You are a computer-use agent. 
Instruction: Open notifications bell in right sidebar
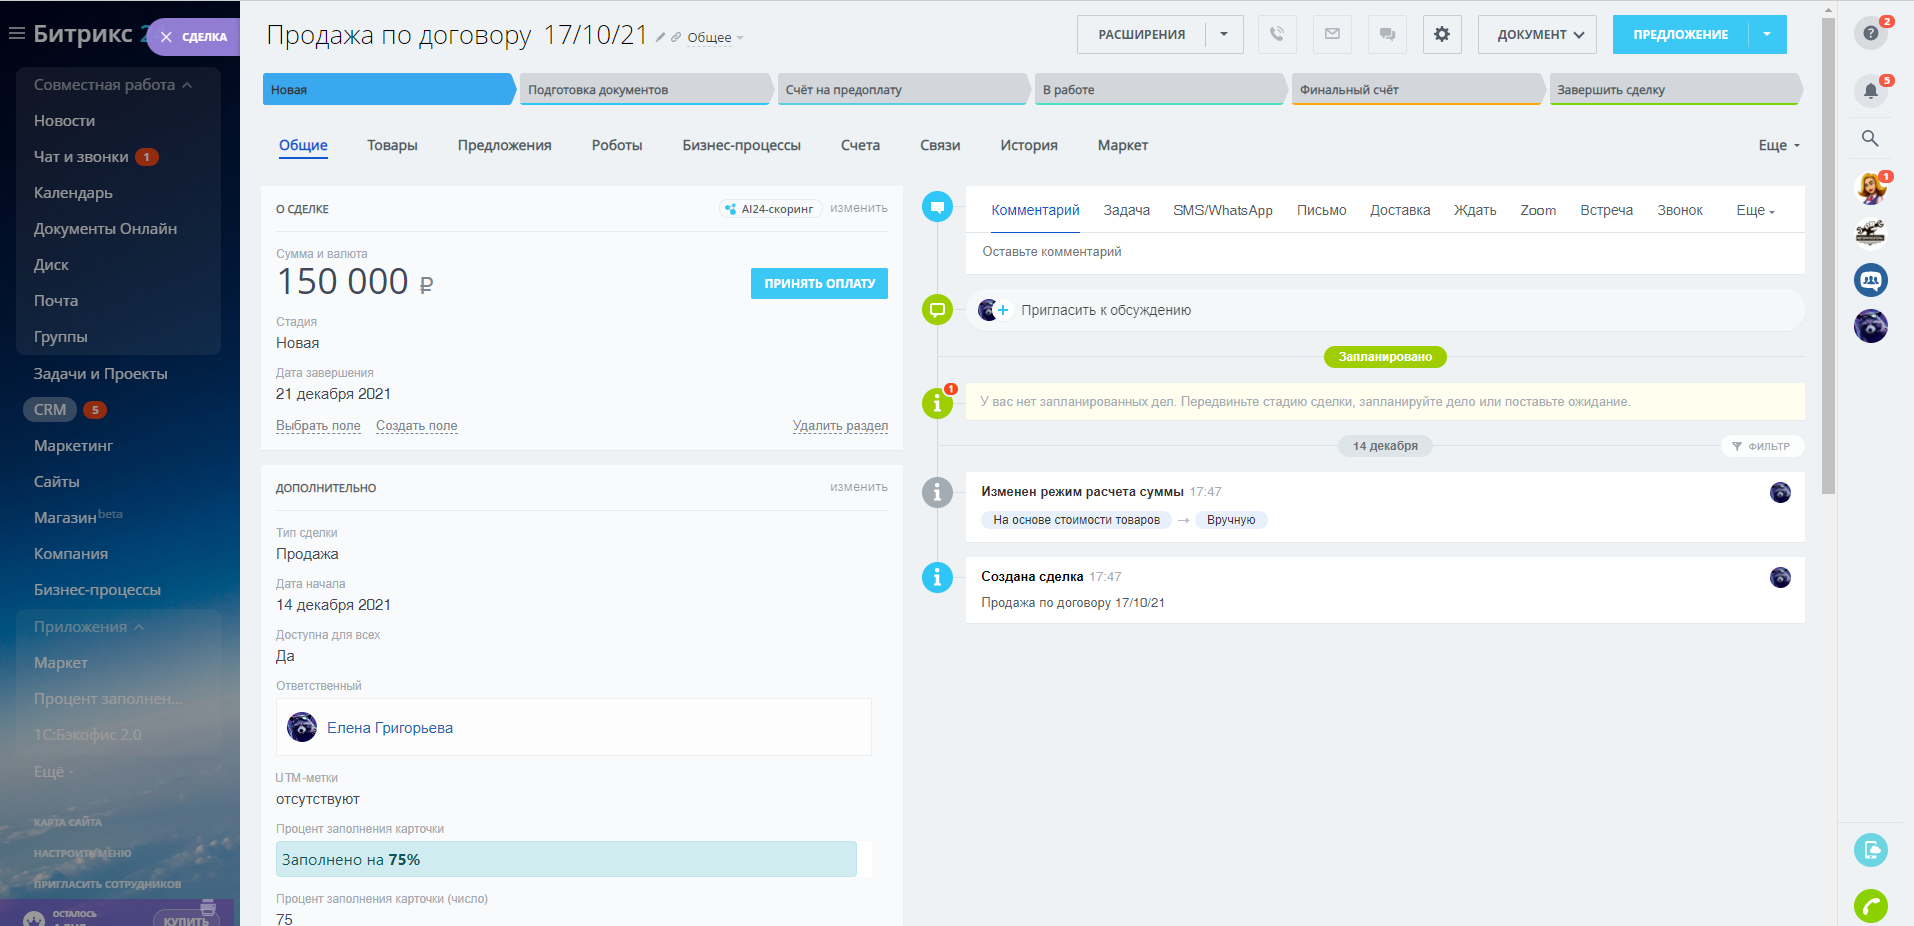click(x=1870, y=91)
